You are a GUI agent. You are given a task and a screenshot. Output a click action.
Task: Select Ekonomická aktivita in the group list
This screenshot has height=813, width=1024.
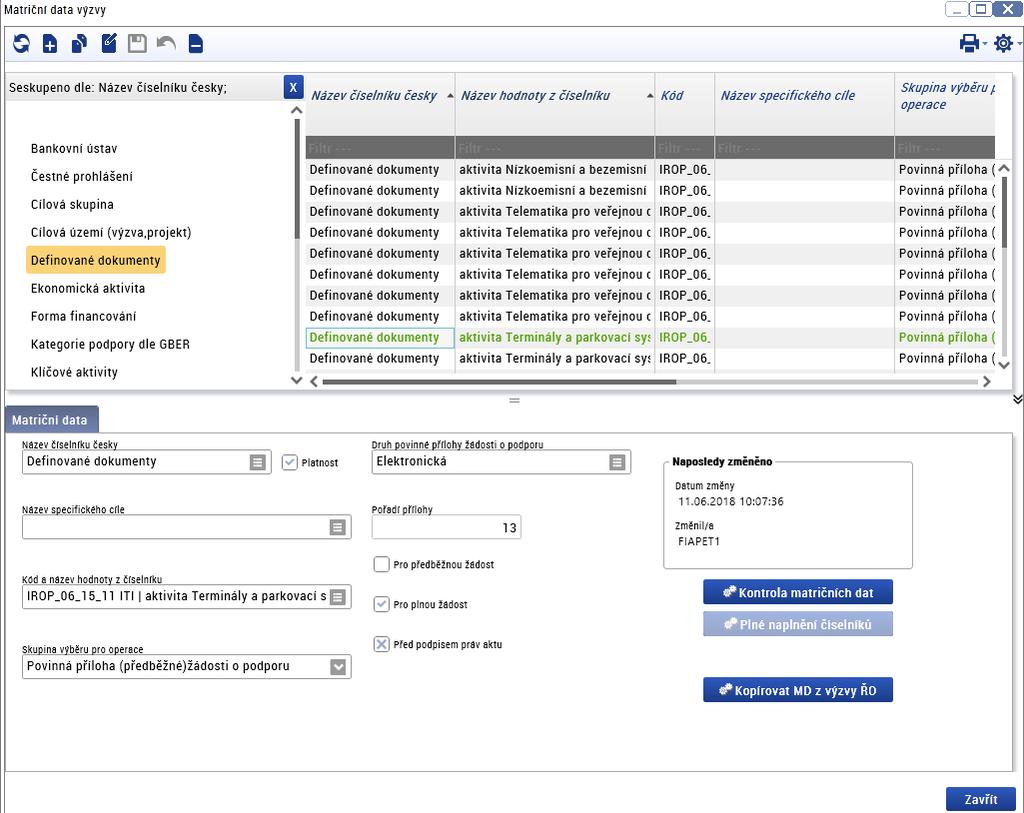coord(88,288)
